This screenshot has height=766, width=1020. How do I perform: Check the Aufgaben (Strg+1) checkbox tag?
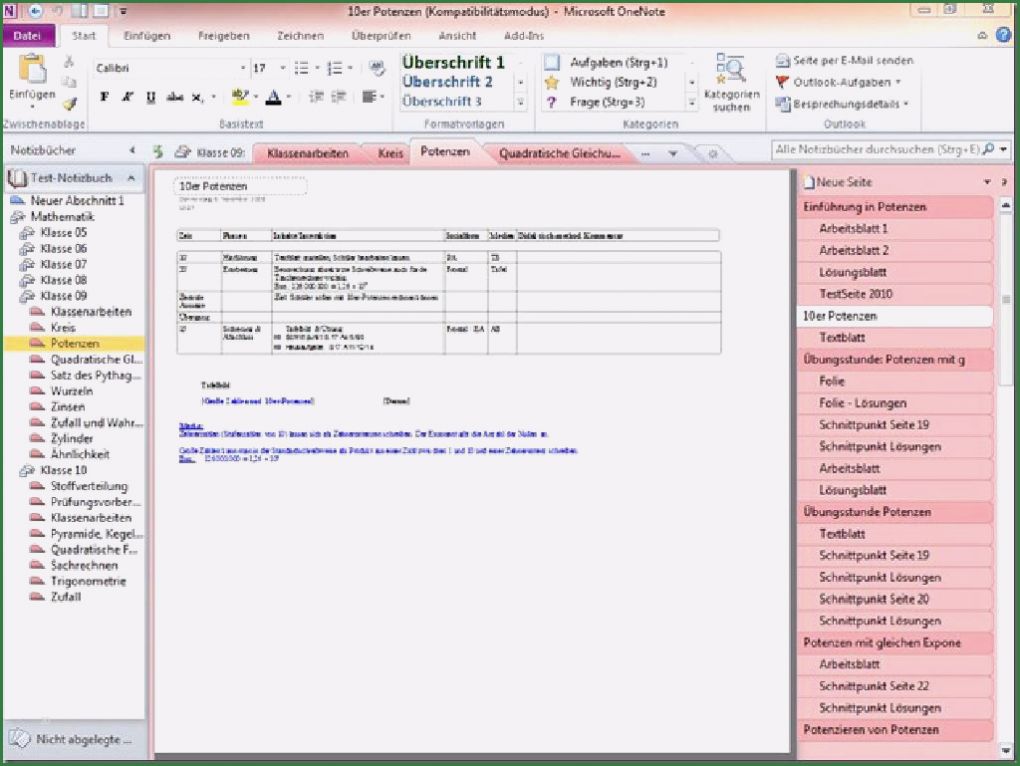pyautogui.click(x=551, y=62)
